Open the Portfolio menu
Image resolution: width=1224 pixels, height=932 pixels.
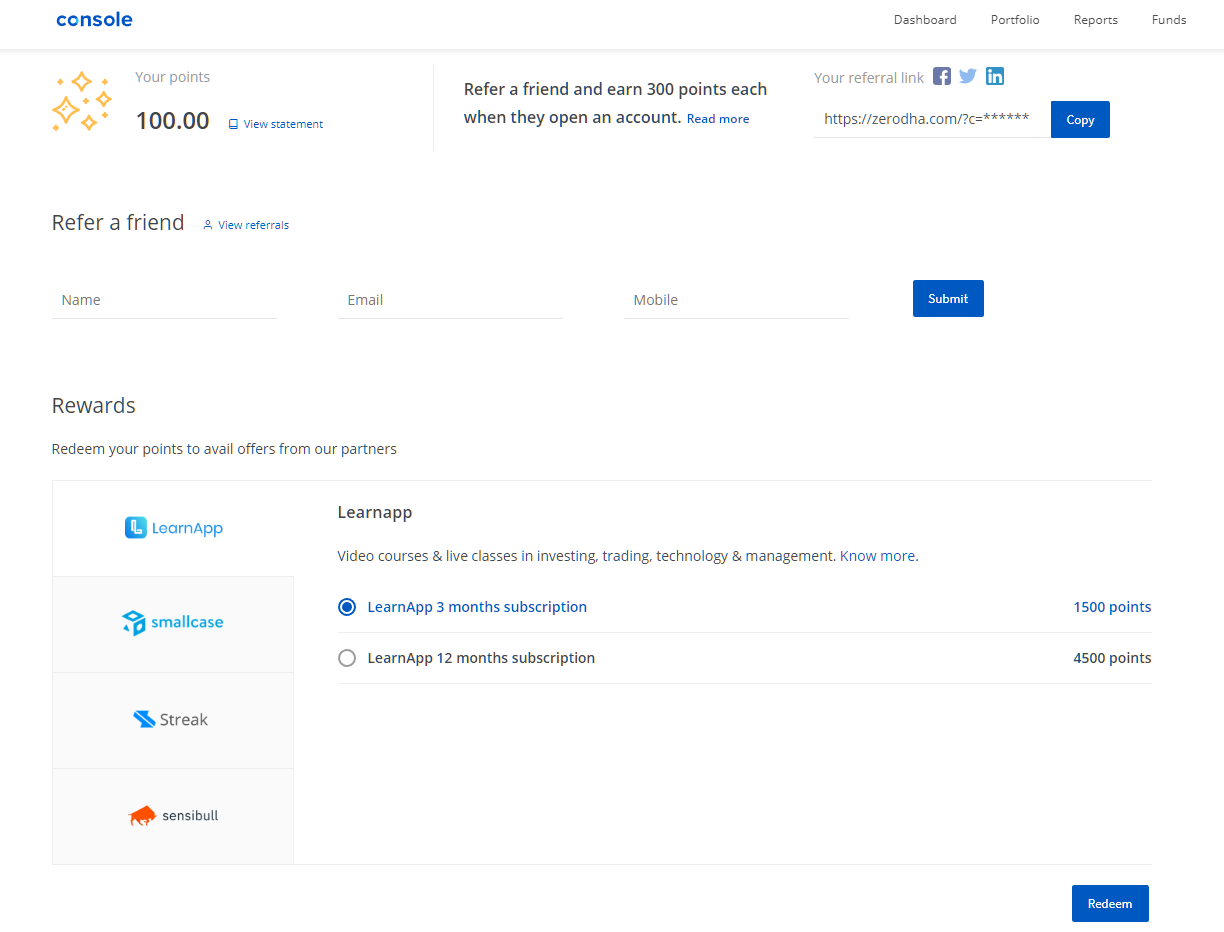[x=1015, y=20]
